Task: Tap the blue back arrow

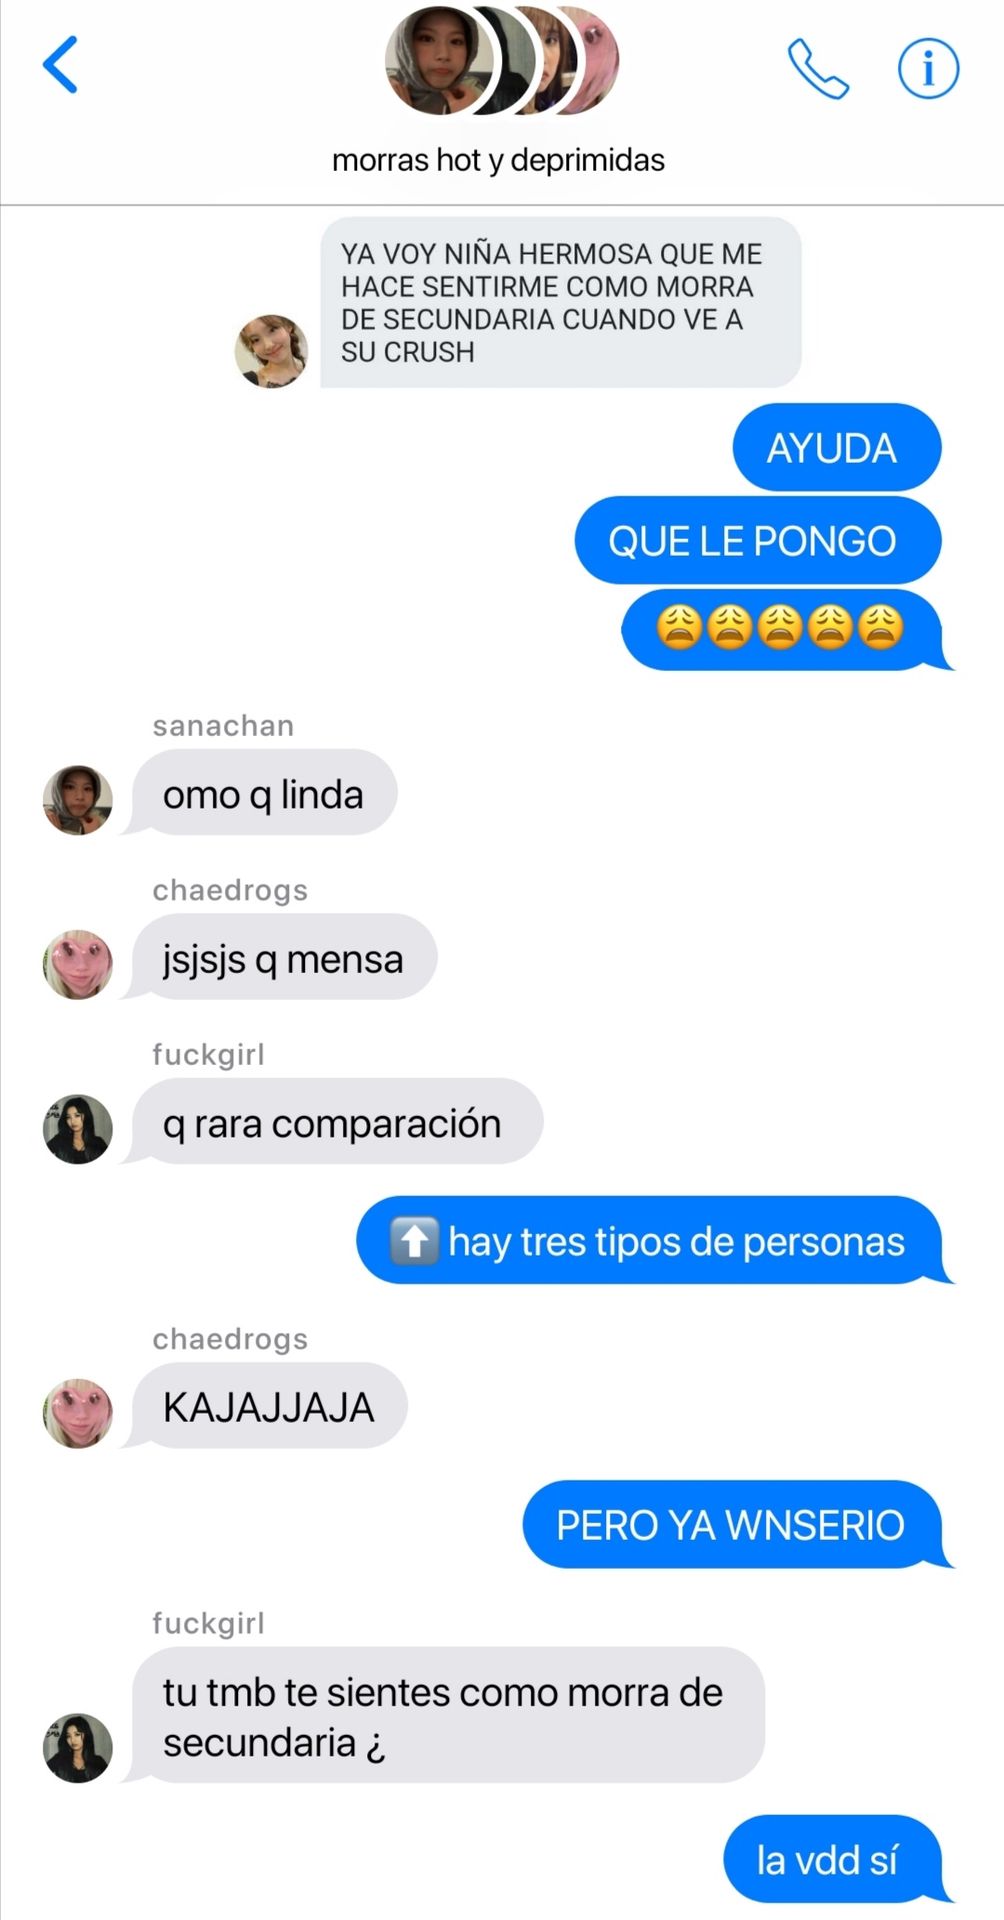Action: [x=60, y=65]
